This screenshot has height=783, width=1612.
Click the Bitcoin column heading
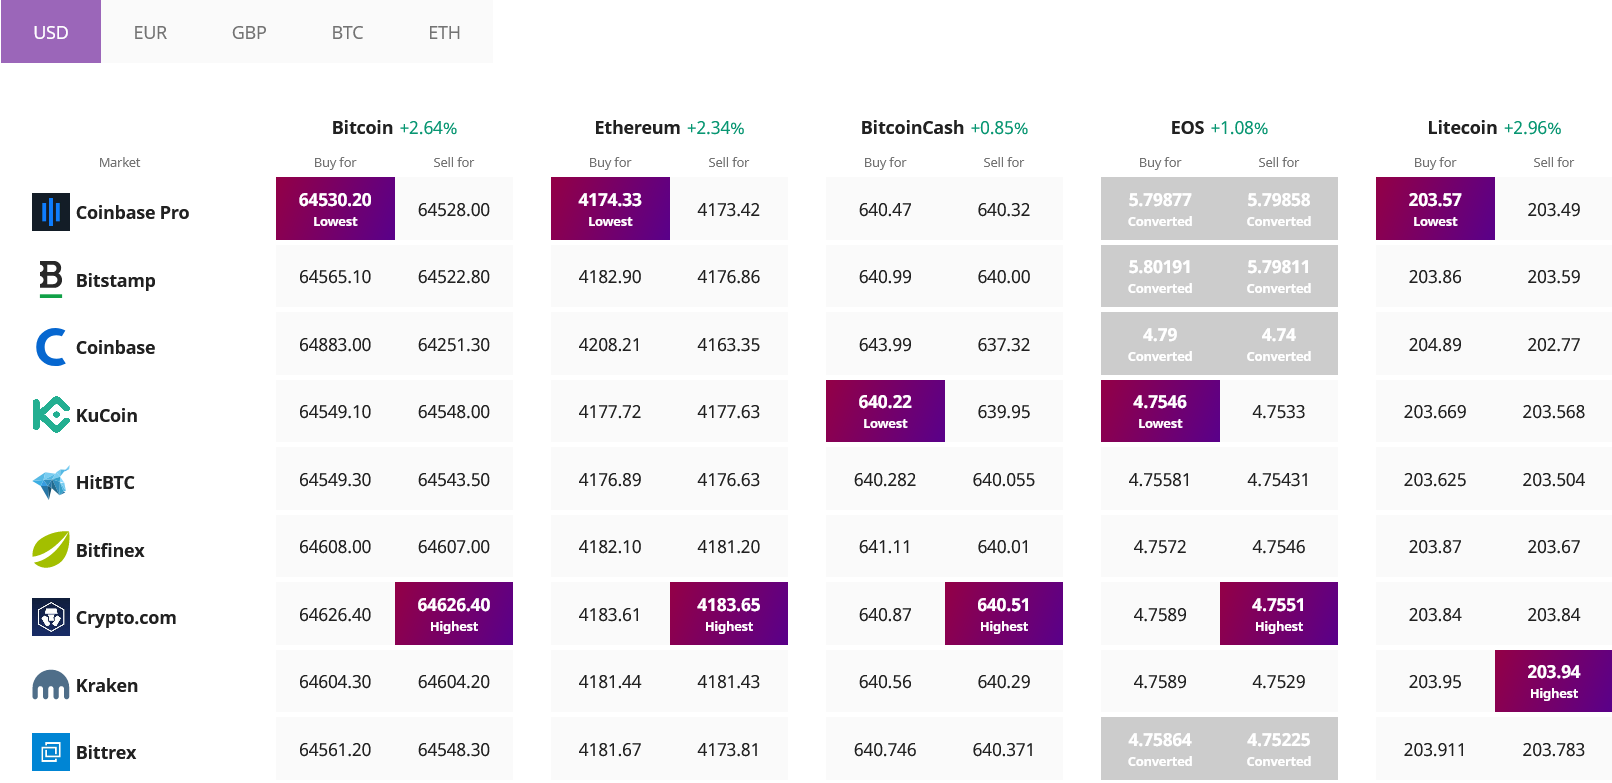tap(362, 127)
